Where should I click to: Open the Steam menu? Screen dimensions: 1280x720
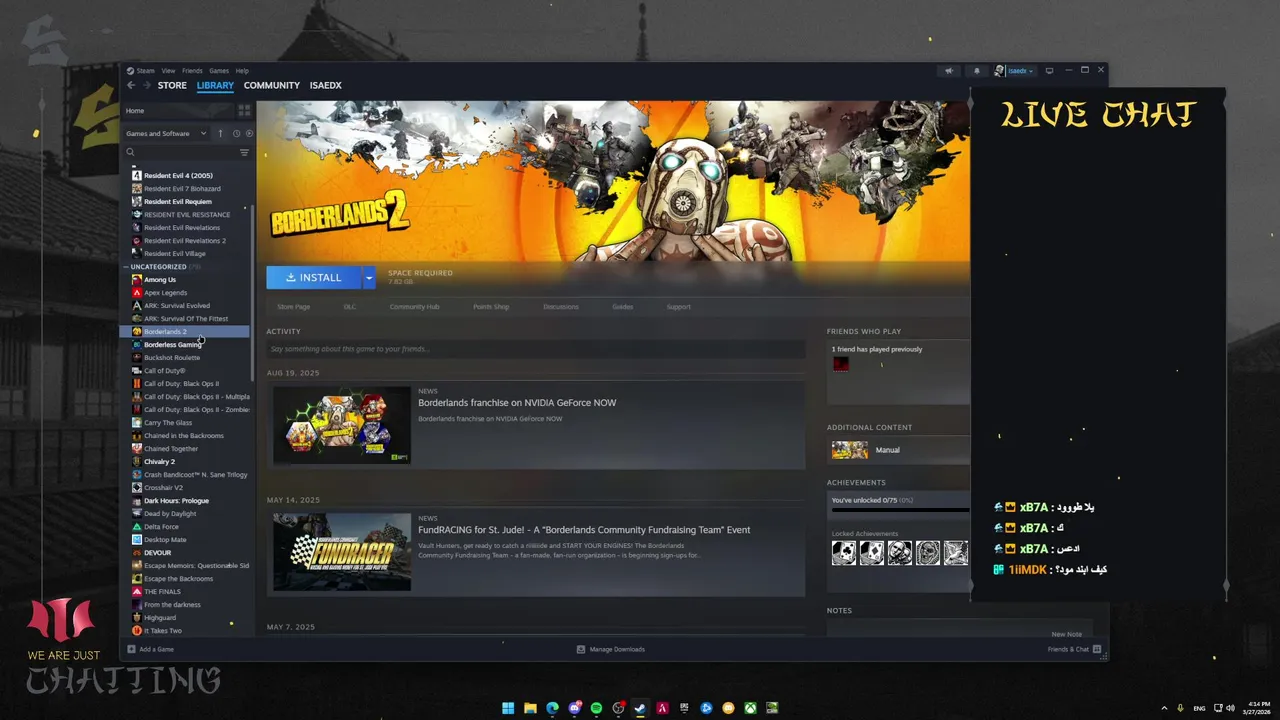(x=146, y=71)
